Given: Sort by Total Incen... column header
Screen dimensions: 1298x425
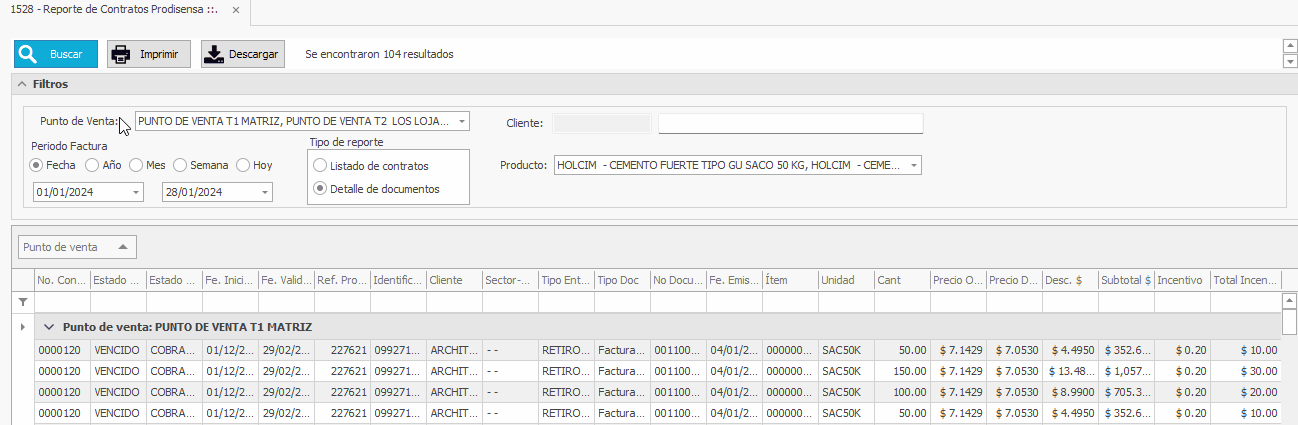Looking at the screenshot, I should coord(1245,281).
